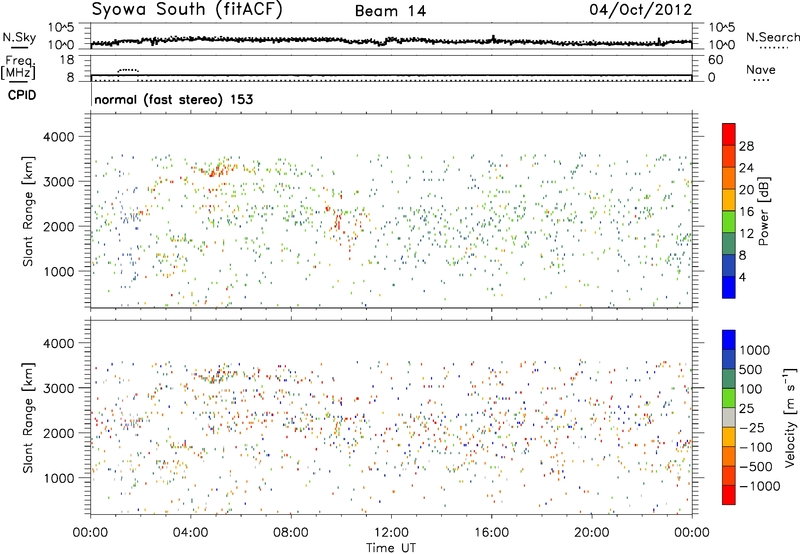This screenshot has height=554, width=800.
Task: Click the bright blue top Velocity color segment
Action: (x=729, y=340)
